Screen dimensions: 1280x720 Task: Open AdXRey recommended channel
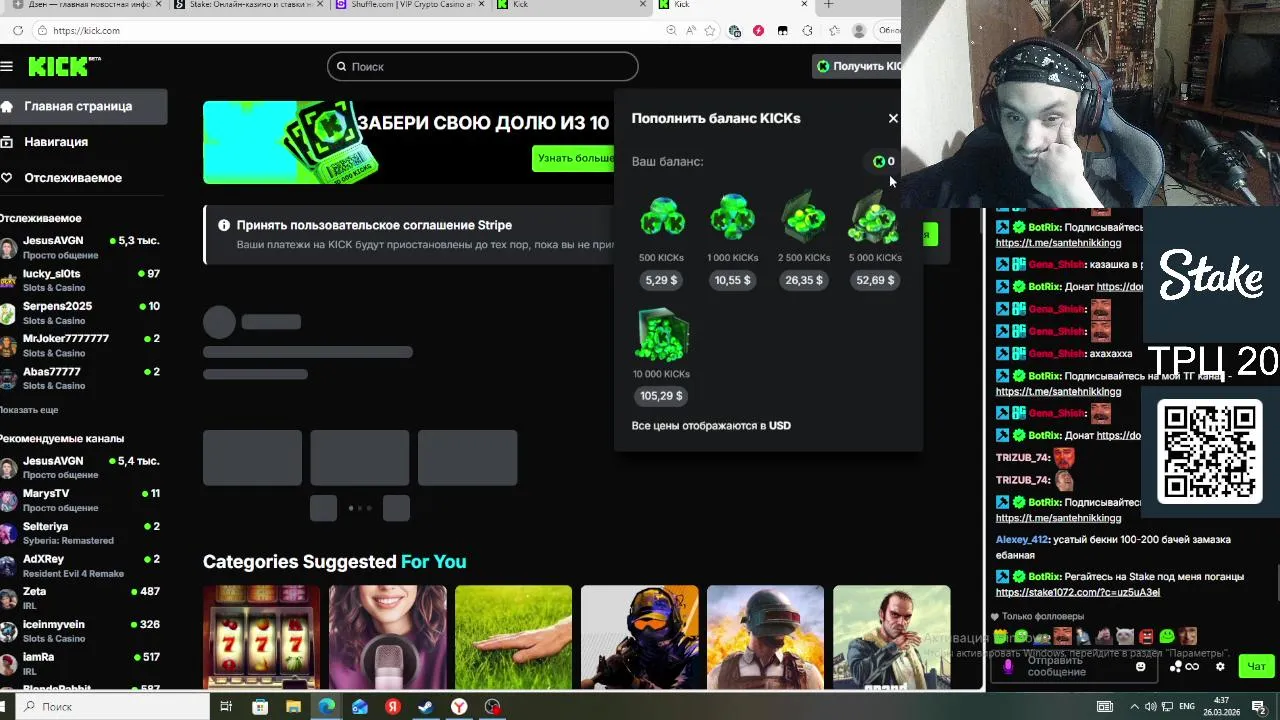click(80, 565)
